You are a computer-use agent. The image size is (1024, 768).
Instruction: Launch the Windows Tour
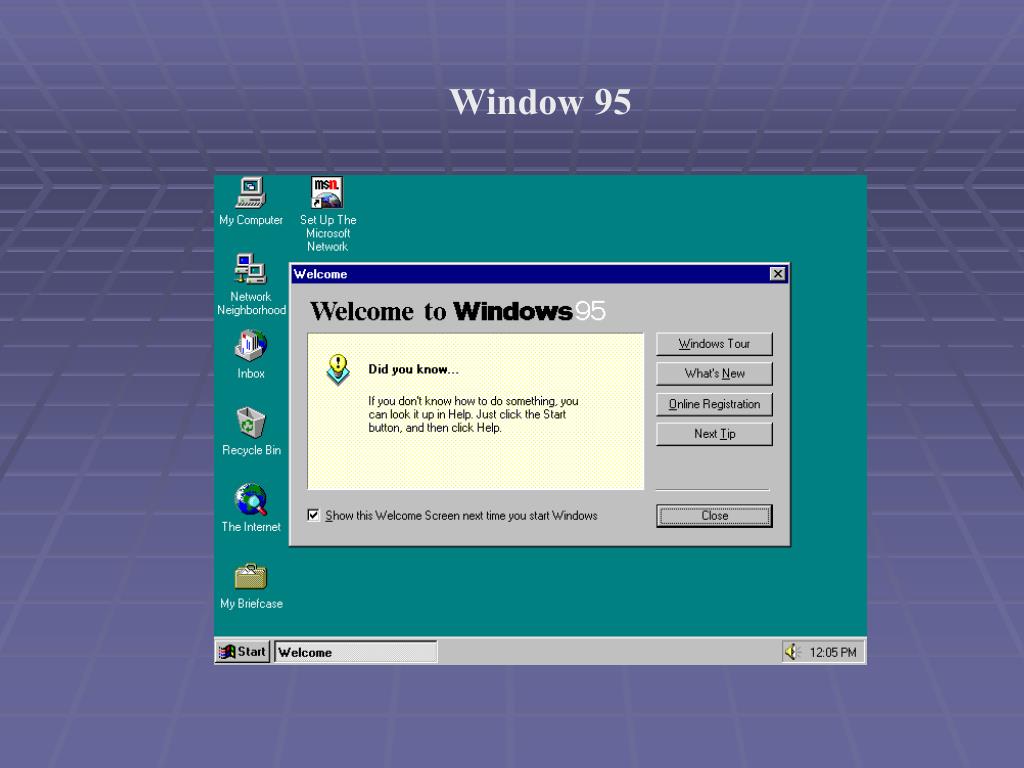(714, 344)
